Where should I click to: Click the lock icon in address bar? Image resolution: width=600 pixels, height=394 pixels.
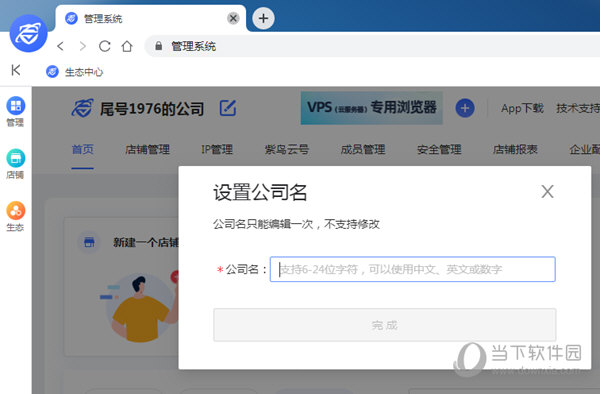tap(158, 46)
